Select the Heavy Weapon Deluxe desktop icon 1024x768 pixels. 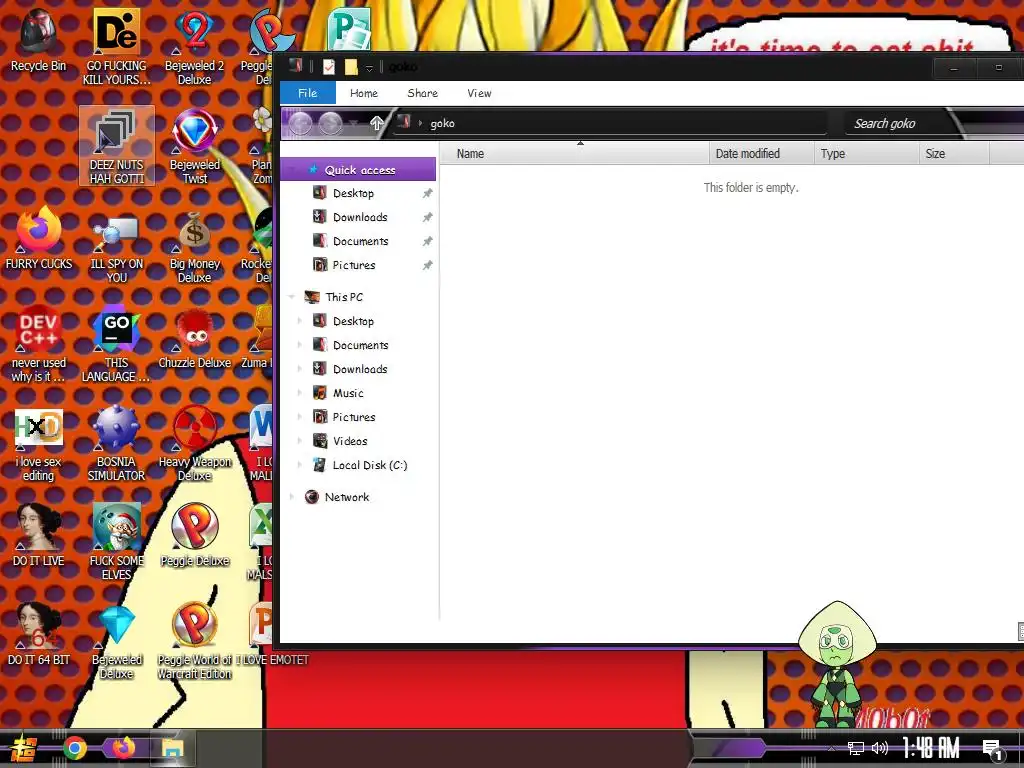tap(195, 444)
